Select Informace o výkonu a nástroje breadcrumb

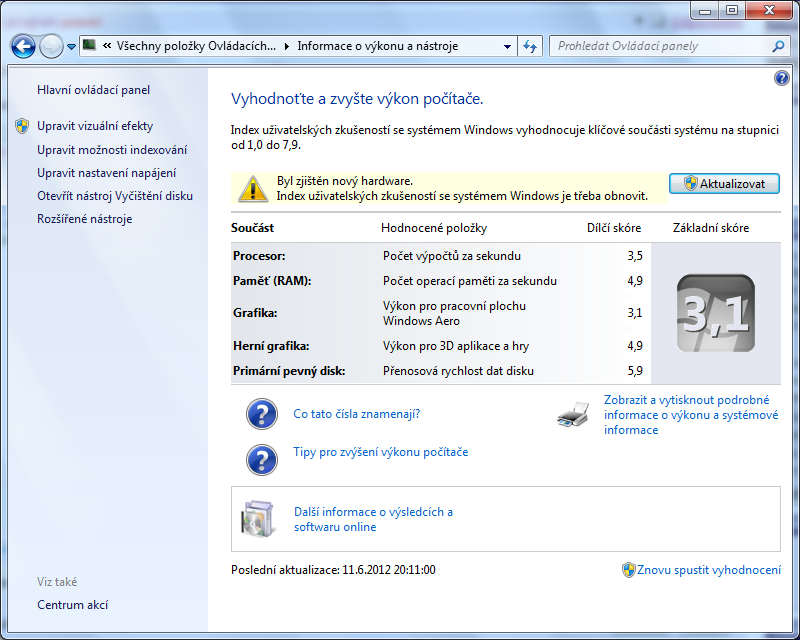tap(378, 46)
